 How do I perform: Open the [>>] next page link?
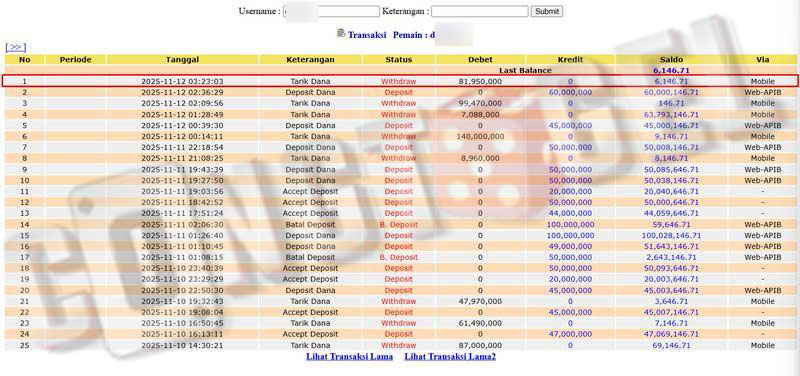pos(15,47)
